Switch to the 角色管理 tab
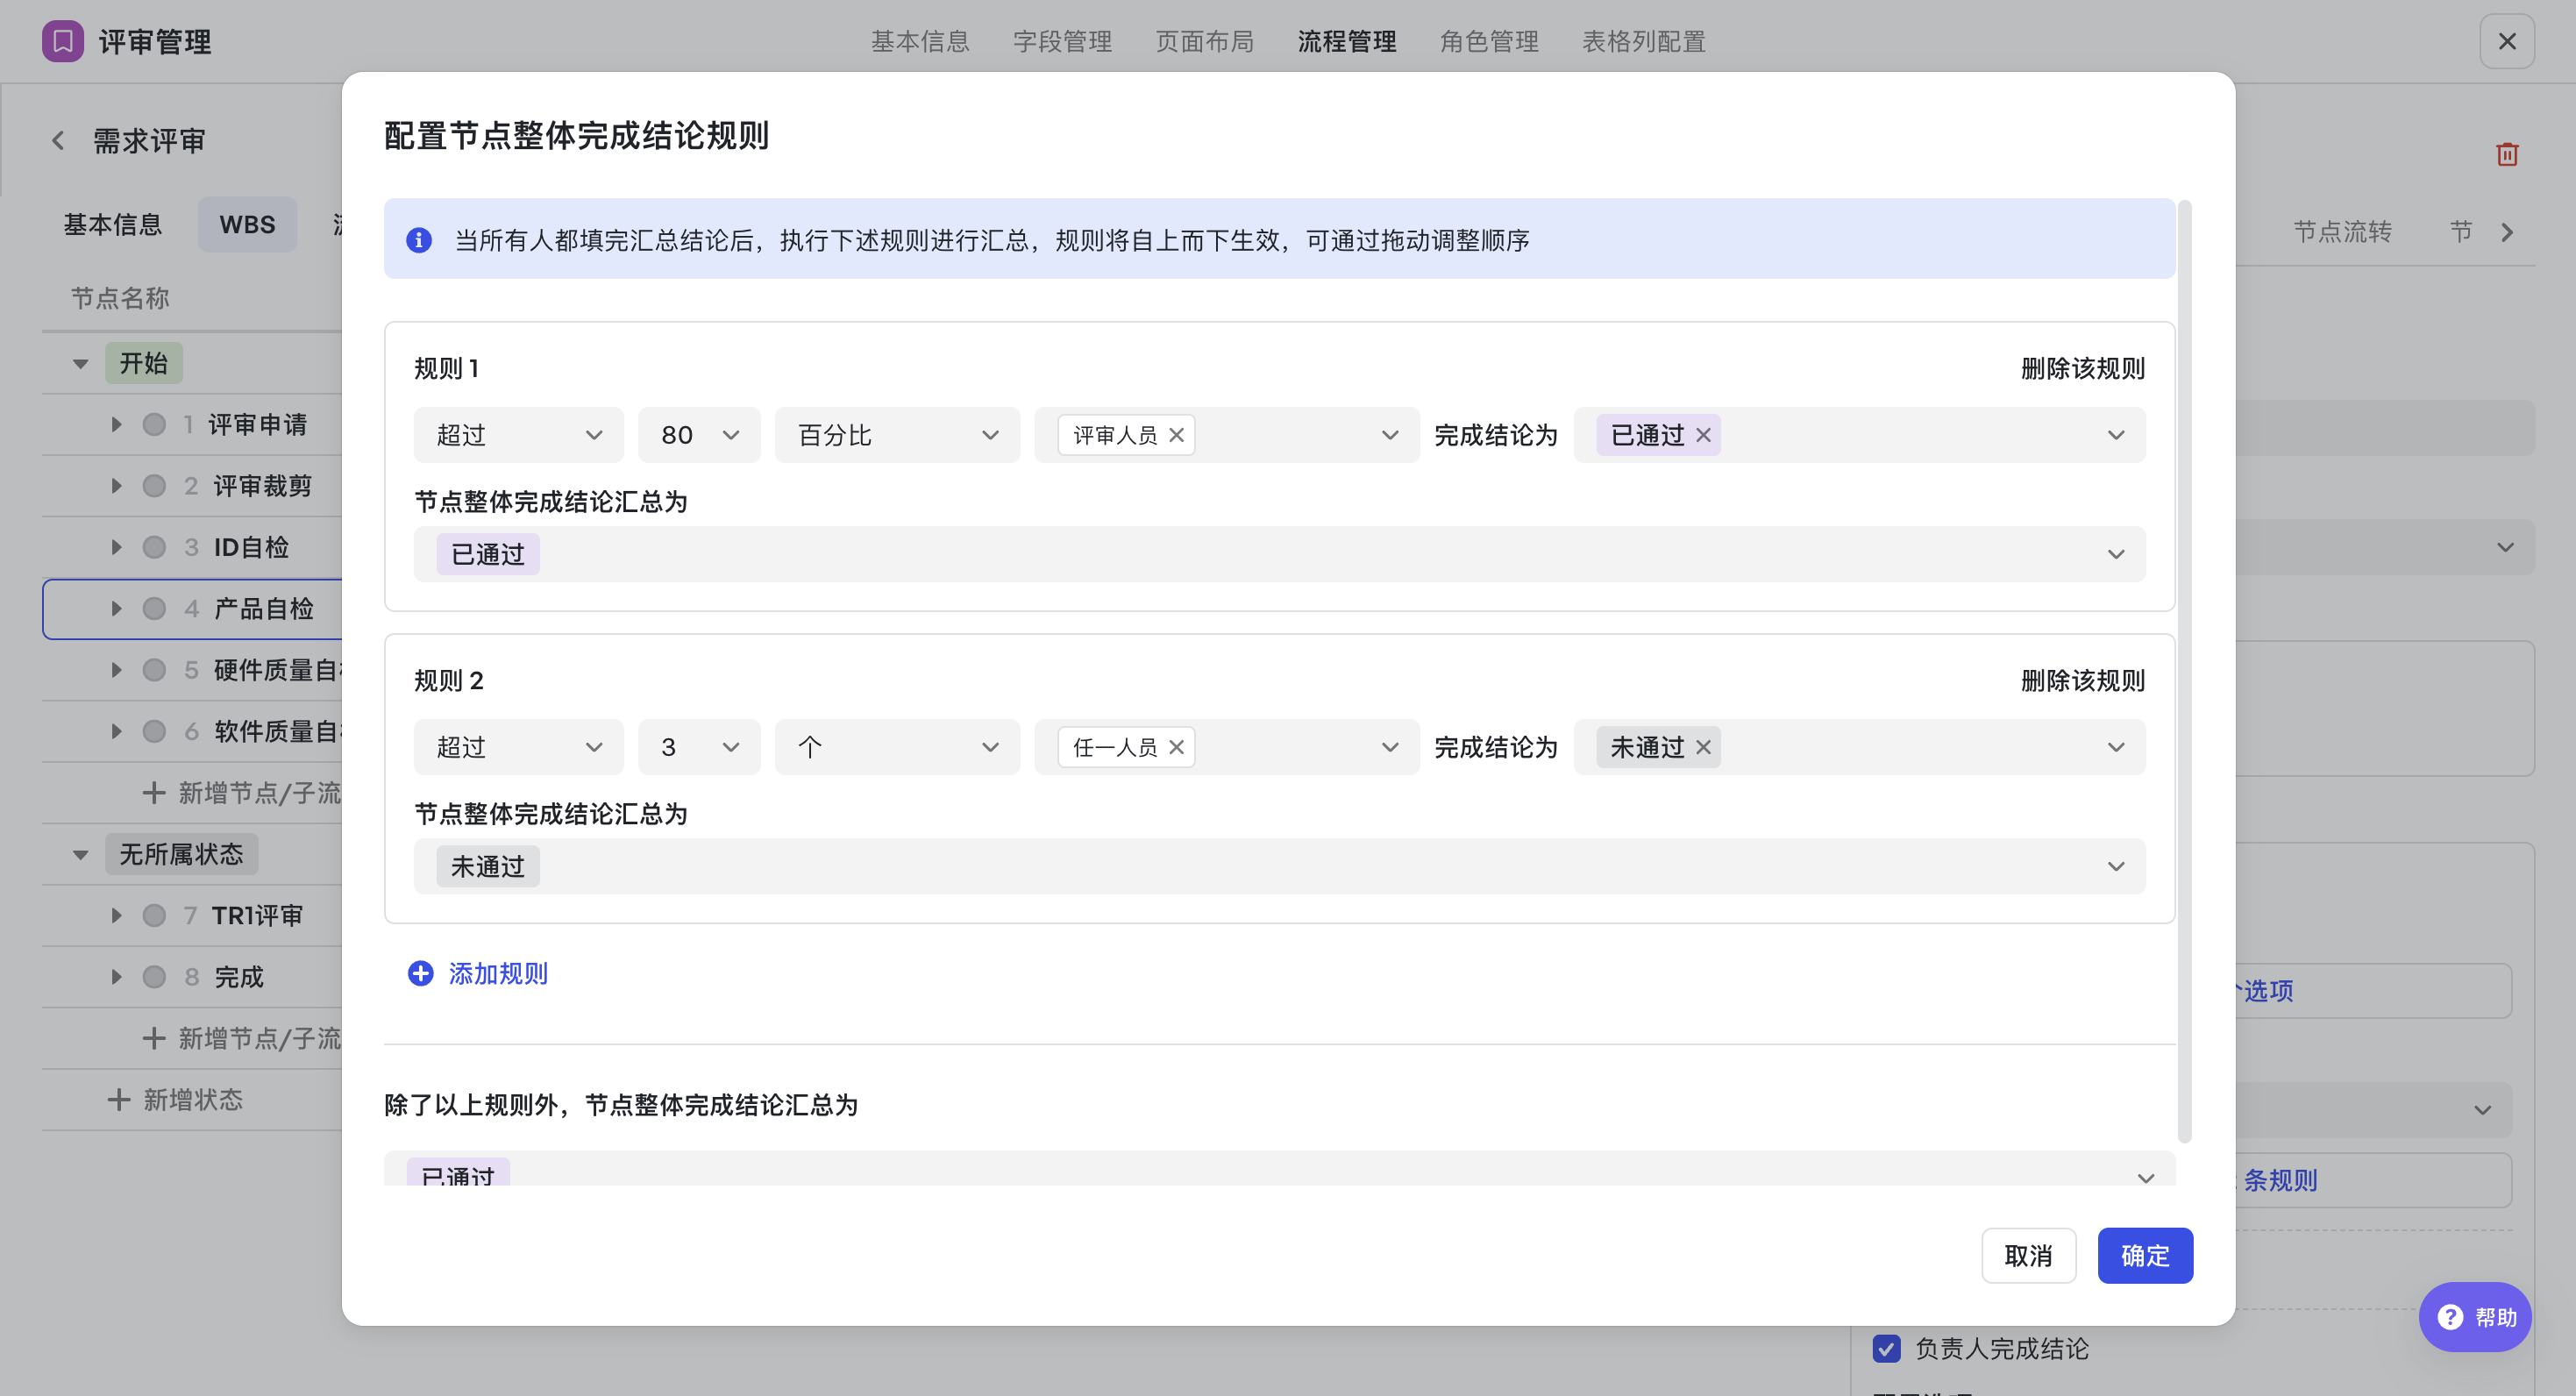The width and height of the screenshot is (2576, 1396). click(1488, 41)
